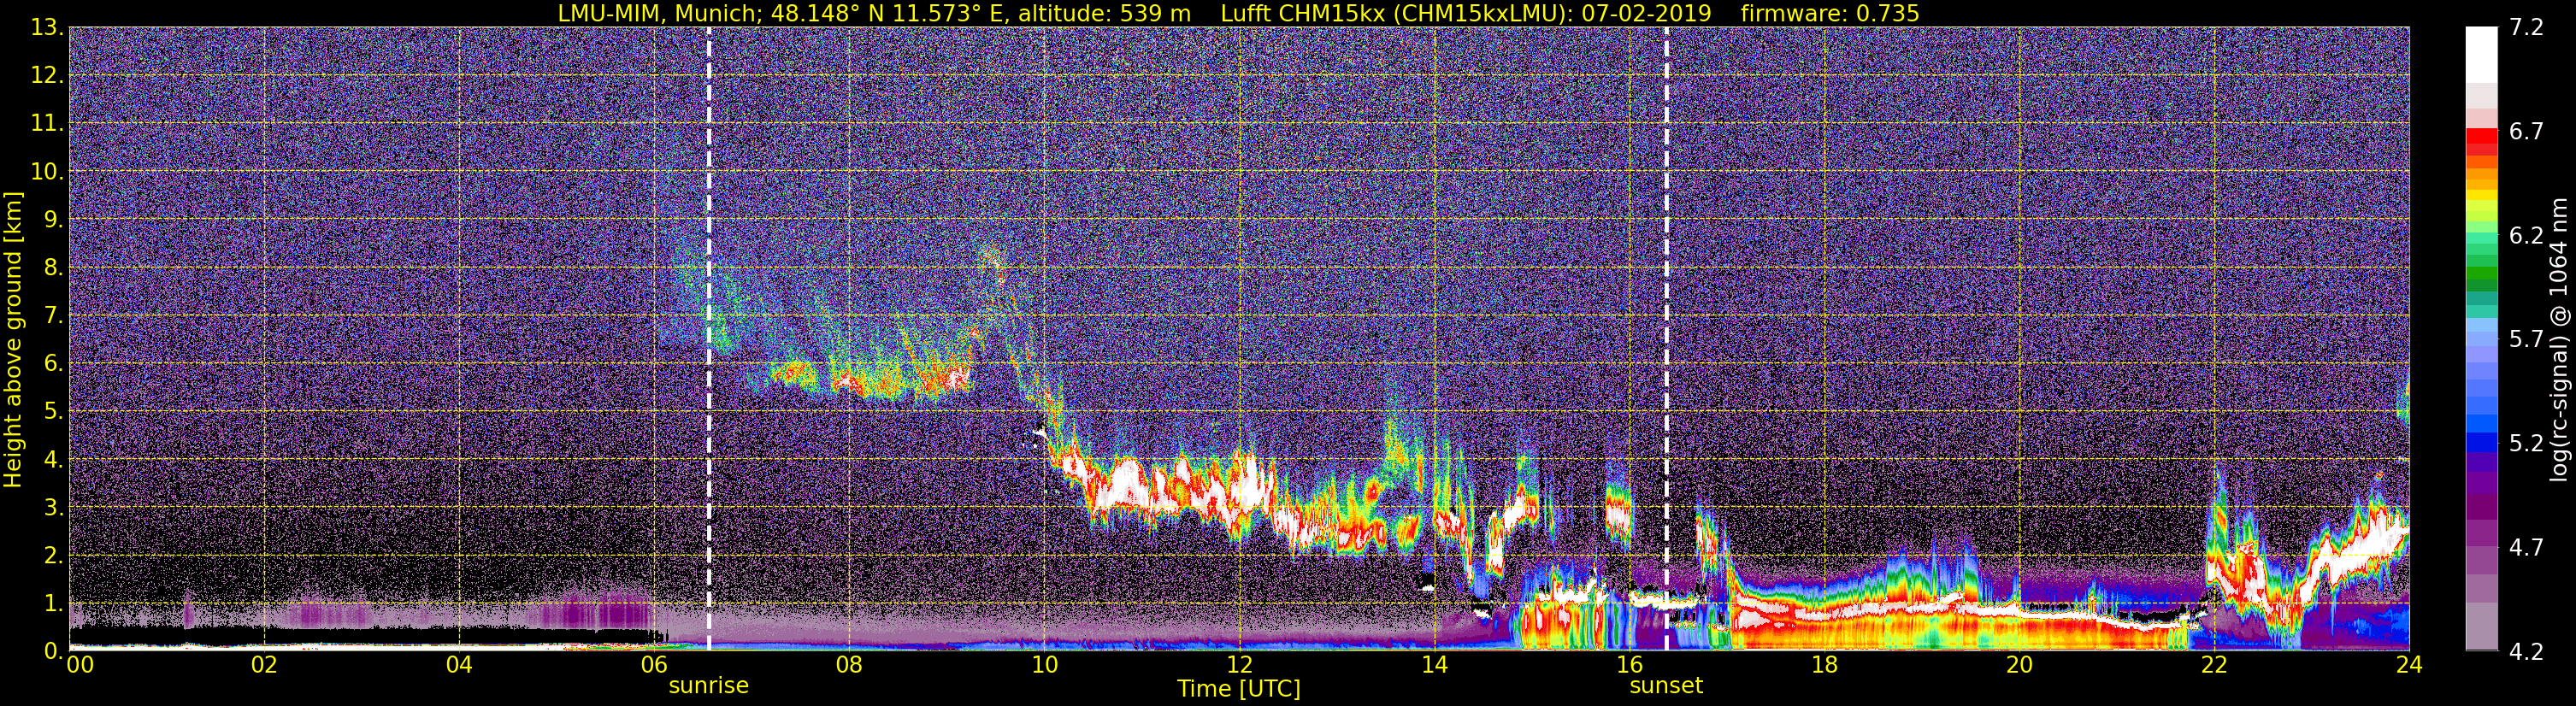This screenshot has width=2576, height=706.
Task: Click the height axis tick label 4
Action: click(x=52, y=459)
